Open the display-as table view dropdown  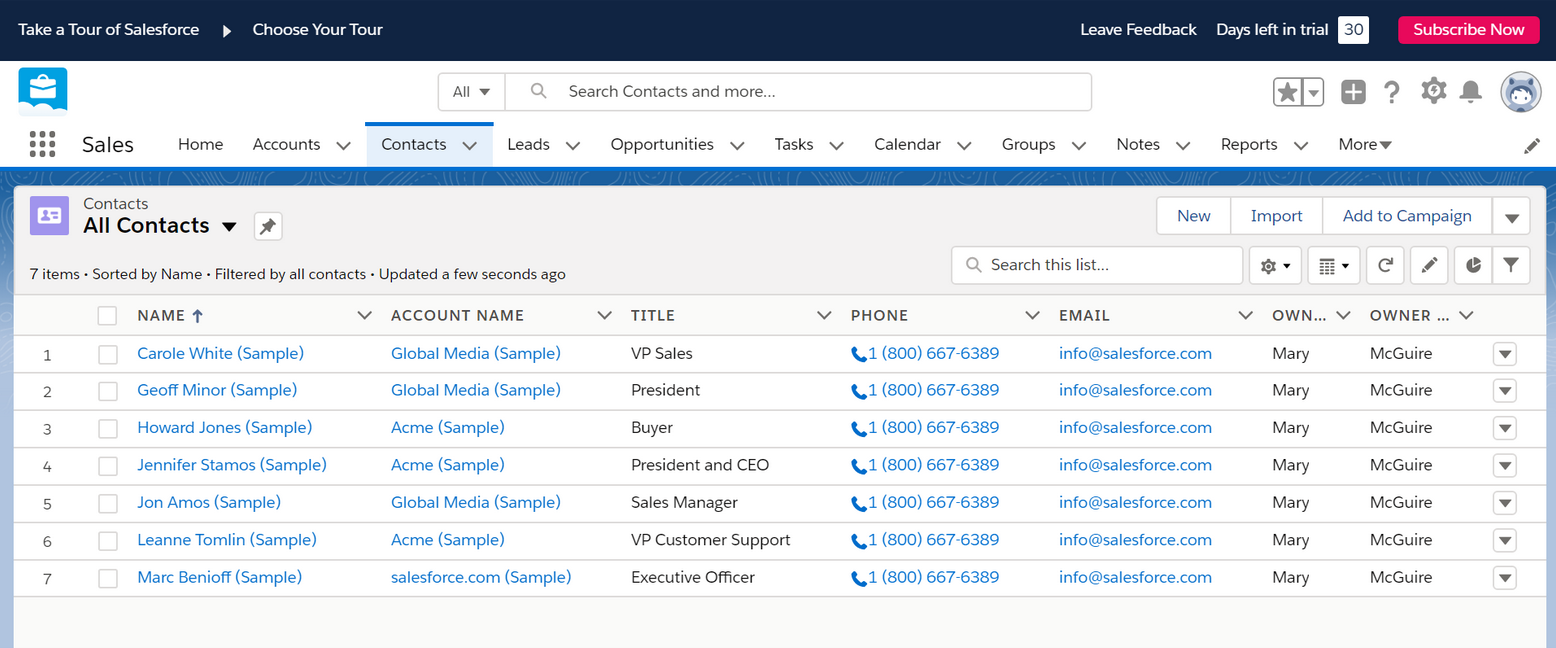pyautogui.click(x=1333, y=265)
